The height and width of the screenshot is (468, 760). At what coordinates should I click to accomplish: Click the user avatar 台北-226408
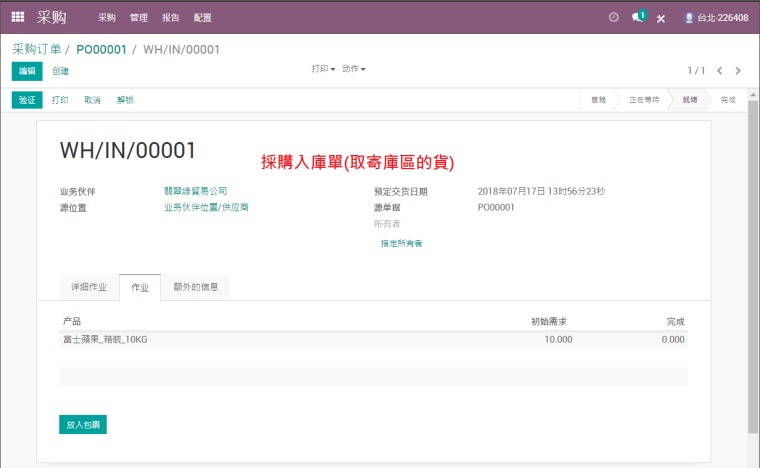pyautogui.click(x=716, y=18)
